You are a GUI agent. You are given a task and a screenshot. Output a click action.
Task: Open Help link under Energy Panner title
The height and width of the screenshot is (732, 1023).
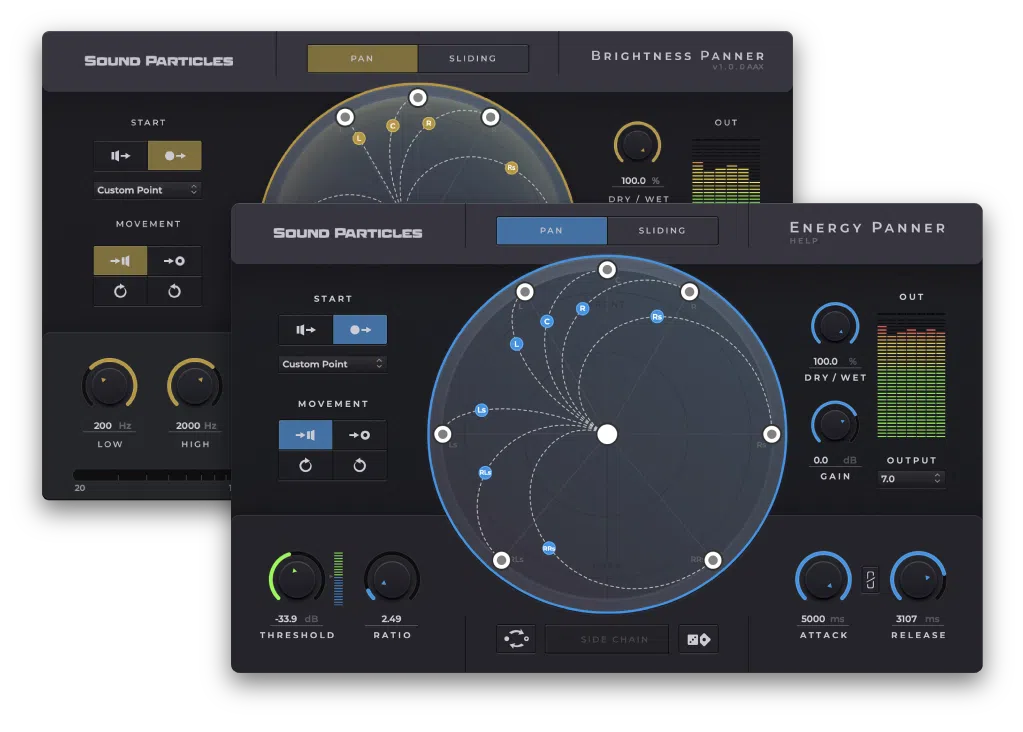click(x=804, y=241)
